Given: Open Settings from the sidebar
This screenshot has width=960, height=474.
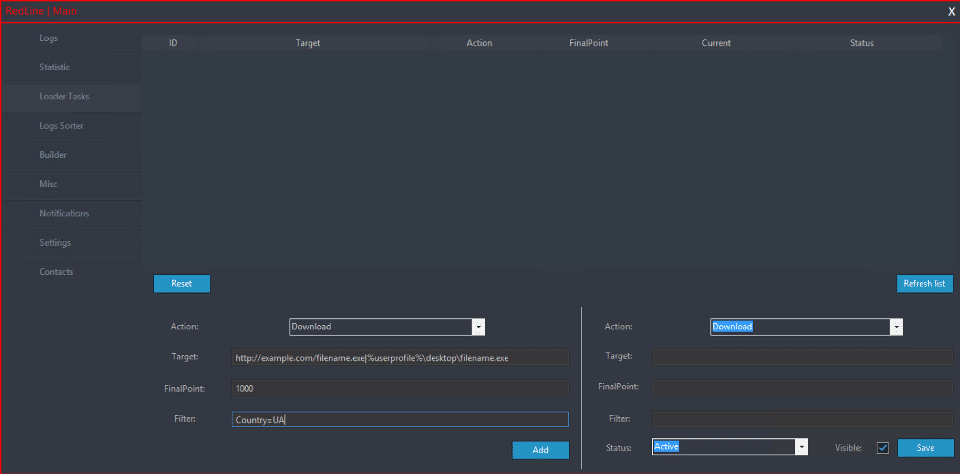Looking at the screenshot, I should (70, 243).
